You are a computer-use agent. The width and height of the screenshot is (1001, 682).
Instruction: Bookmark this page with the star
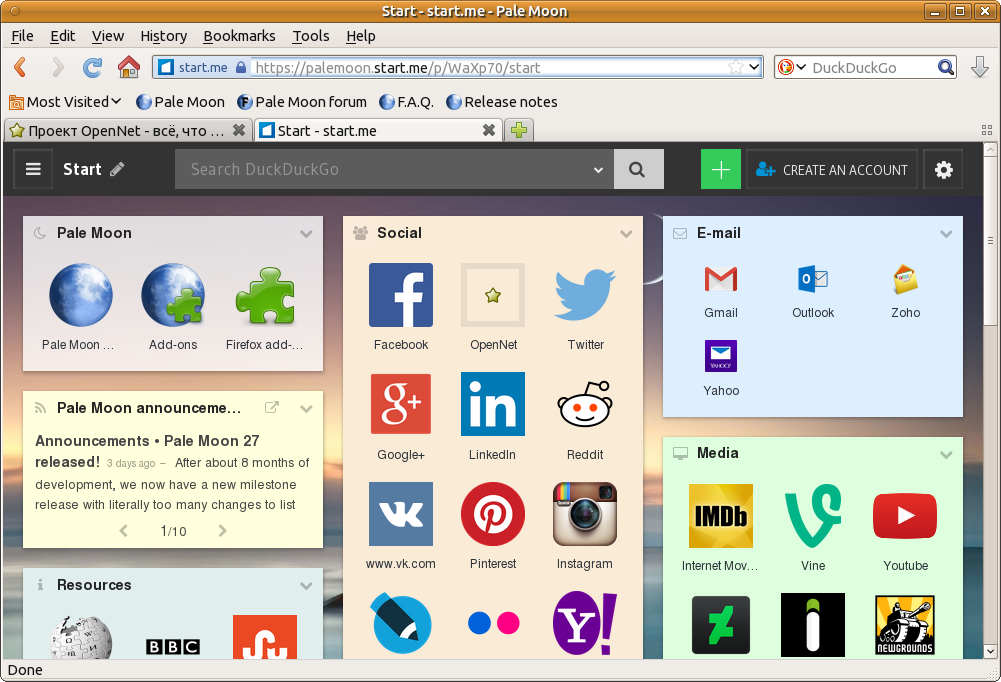pyautogui.click(x=735, y=67)
